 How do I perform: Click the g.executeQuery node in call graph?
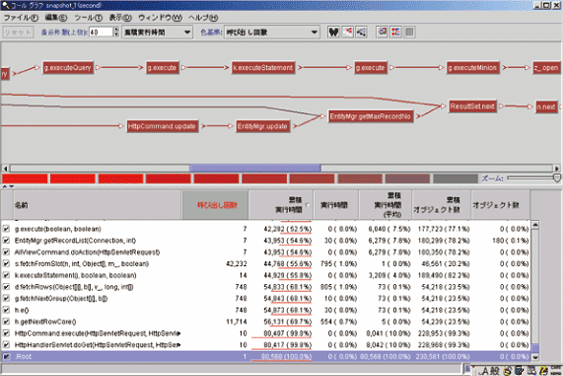point(68,68)
